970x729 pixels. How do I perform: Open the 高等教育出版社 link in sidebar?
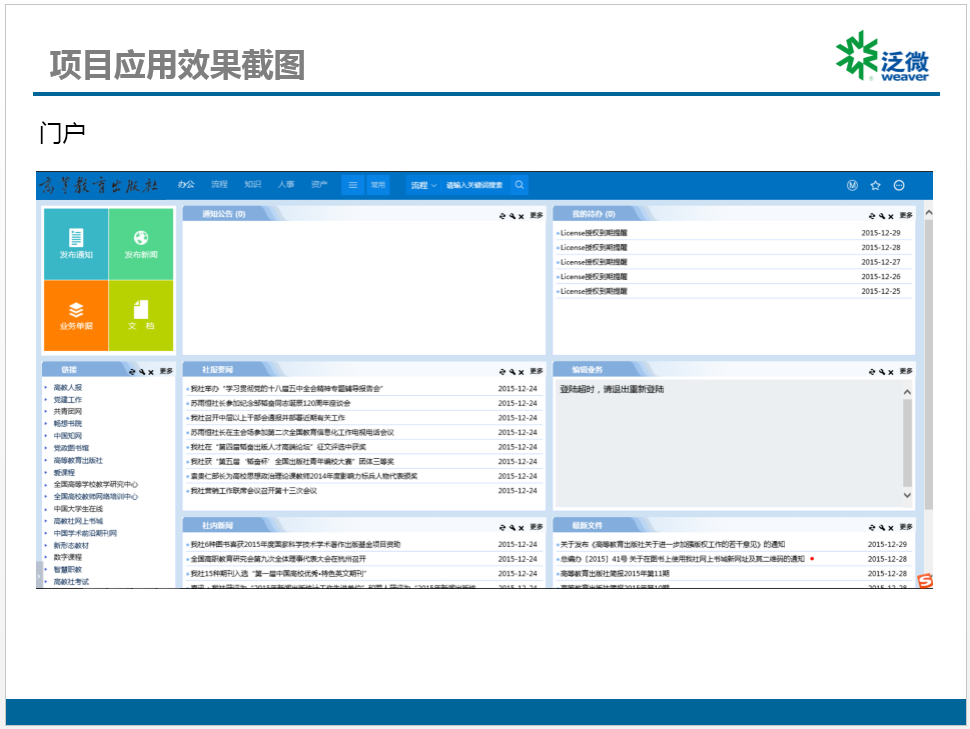pyautogui.click(x=78, y=460)
